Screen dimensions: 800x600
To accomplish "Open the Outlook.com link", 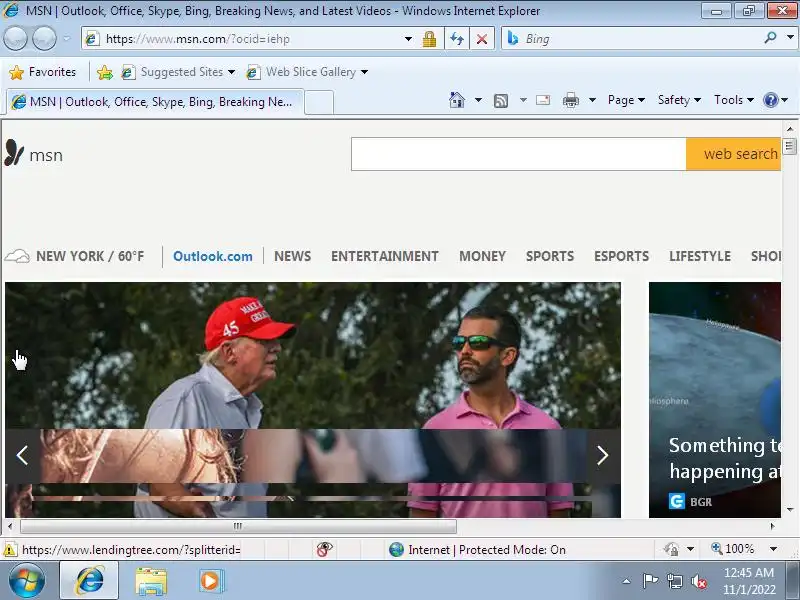I will (213, 256).
